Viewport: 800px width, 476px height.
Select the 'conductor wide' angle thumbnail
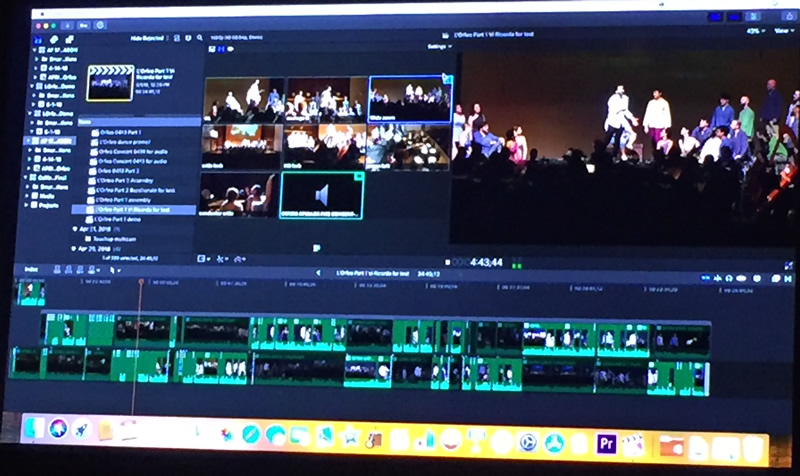[238, 194]
